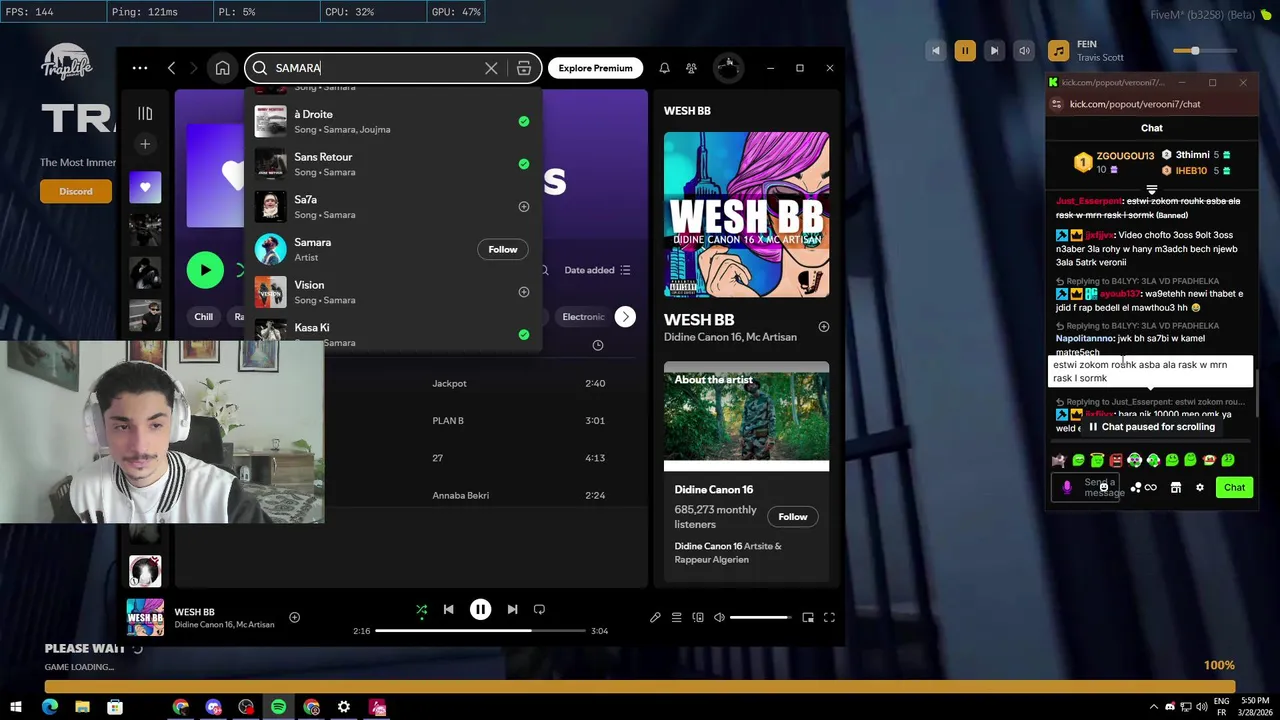Open Microsoft Edge from taskbar
This screenshot has height=720, width=1280.
49,707
